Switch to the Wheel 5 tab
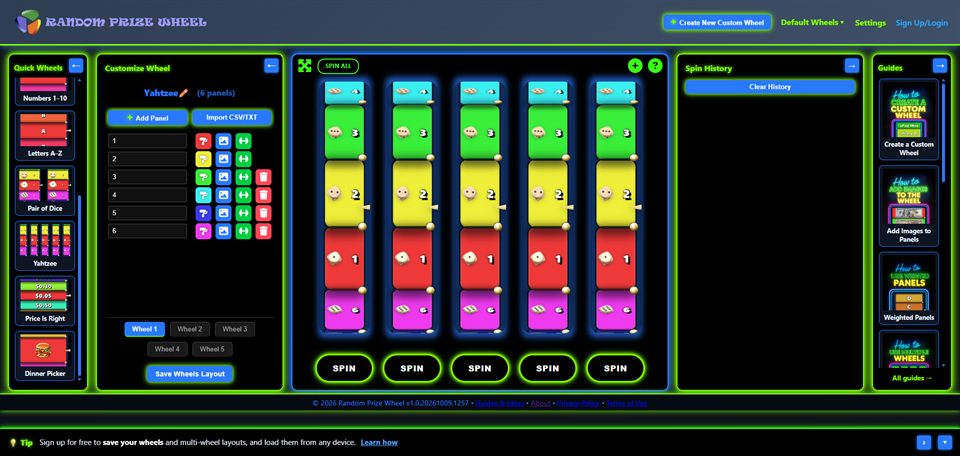This screenshot has width=960, height=456. (x=212, y=349)
